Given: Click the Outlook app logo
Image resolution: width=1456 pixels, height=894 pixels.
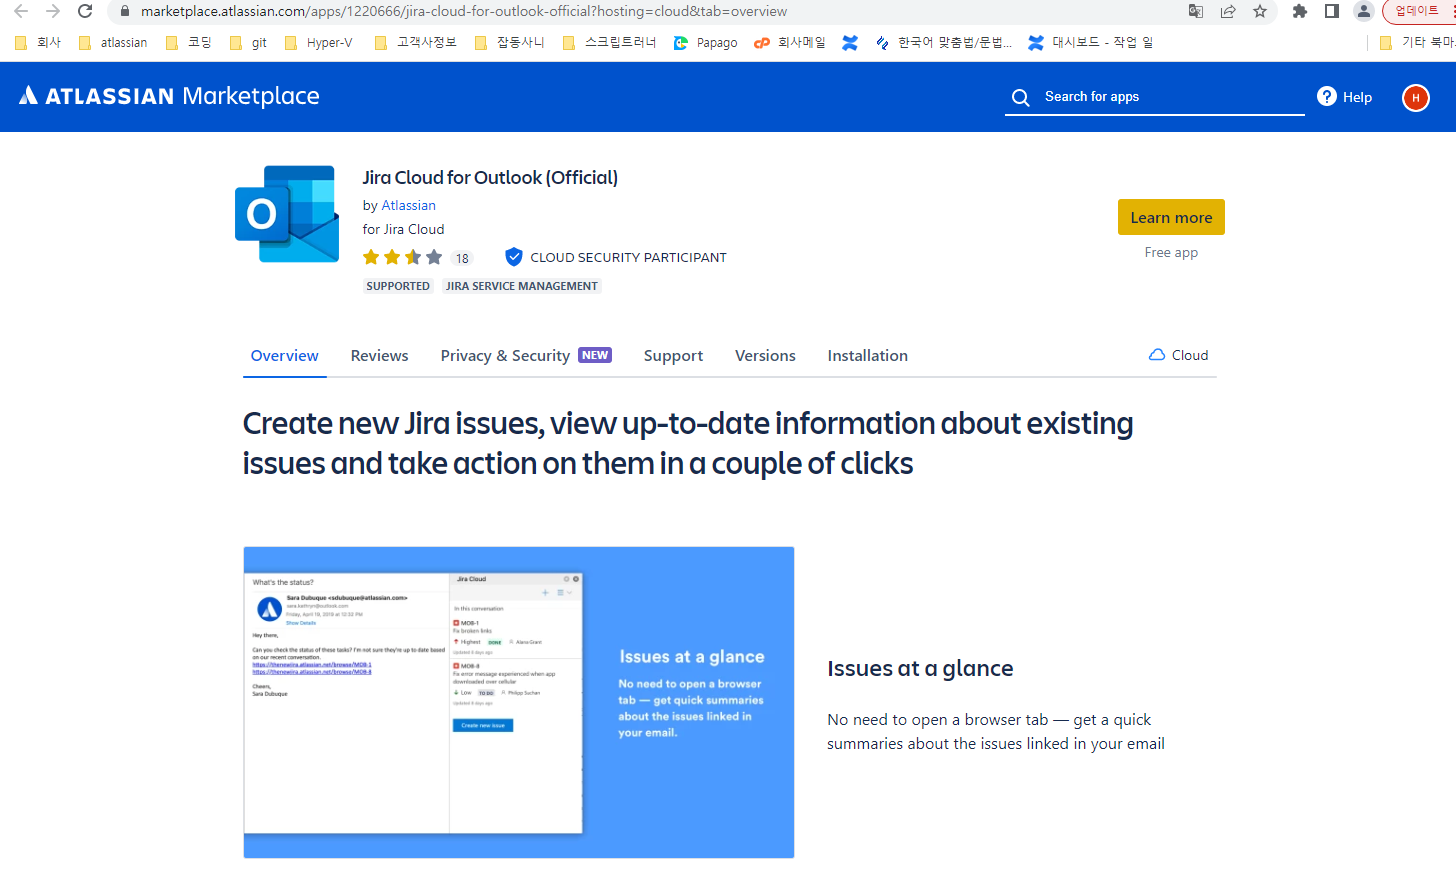Looking at the screenshot, I should point(287,214).
